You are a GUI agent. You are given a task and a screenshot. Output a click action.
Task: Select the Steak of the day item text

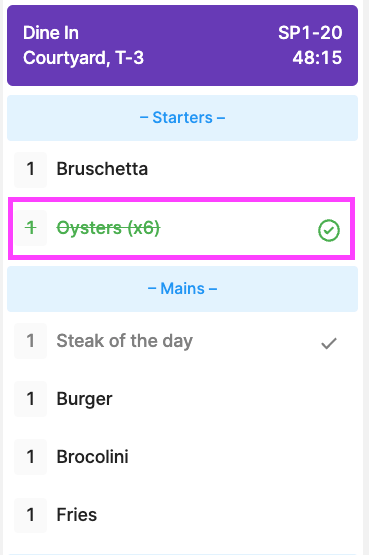click(x=125, y=341)
